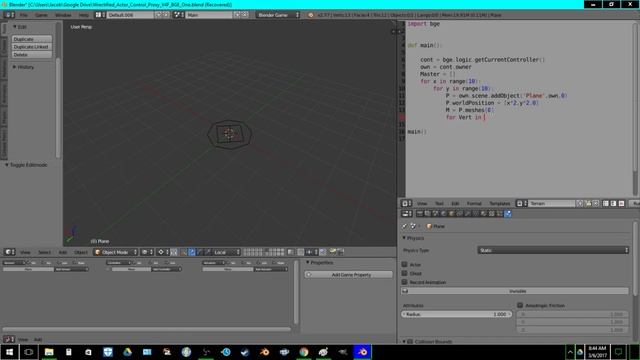Select the highlighted Physics properties tab icon
This screenshot has height=360, width=640.
[x=508, y=213]
